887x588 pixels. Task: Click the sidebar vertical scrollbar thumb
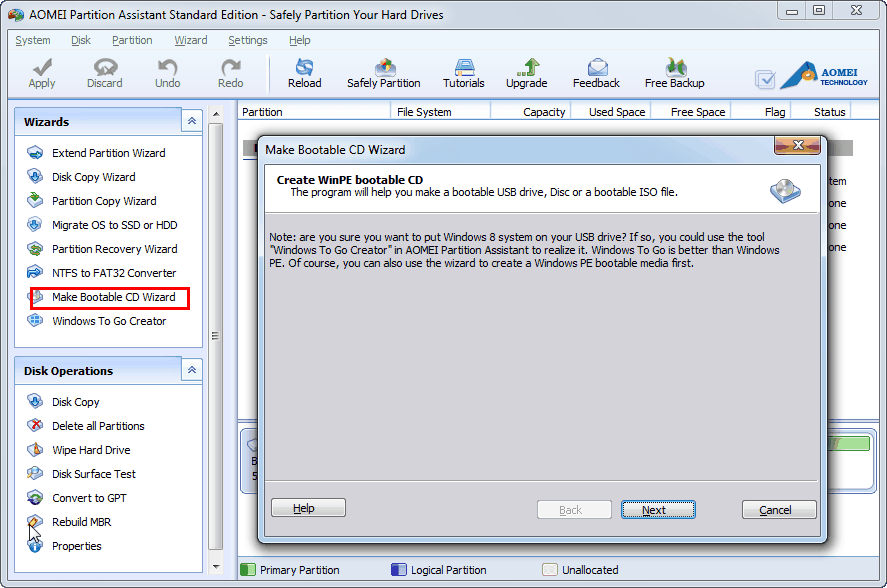coord(216,336)
